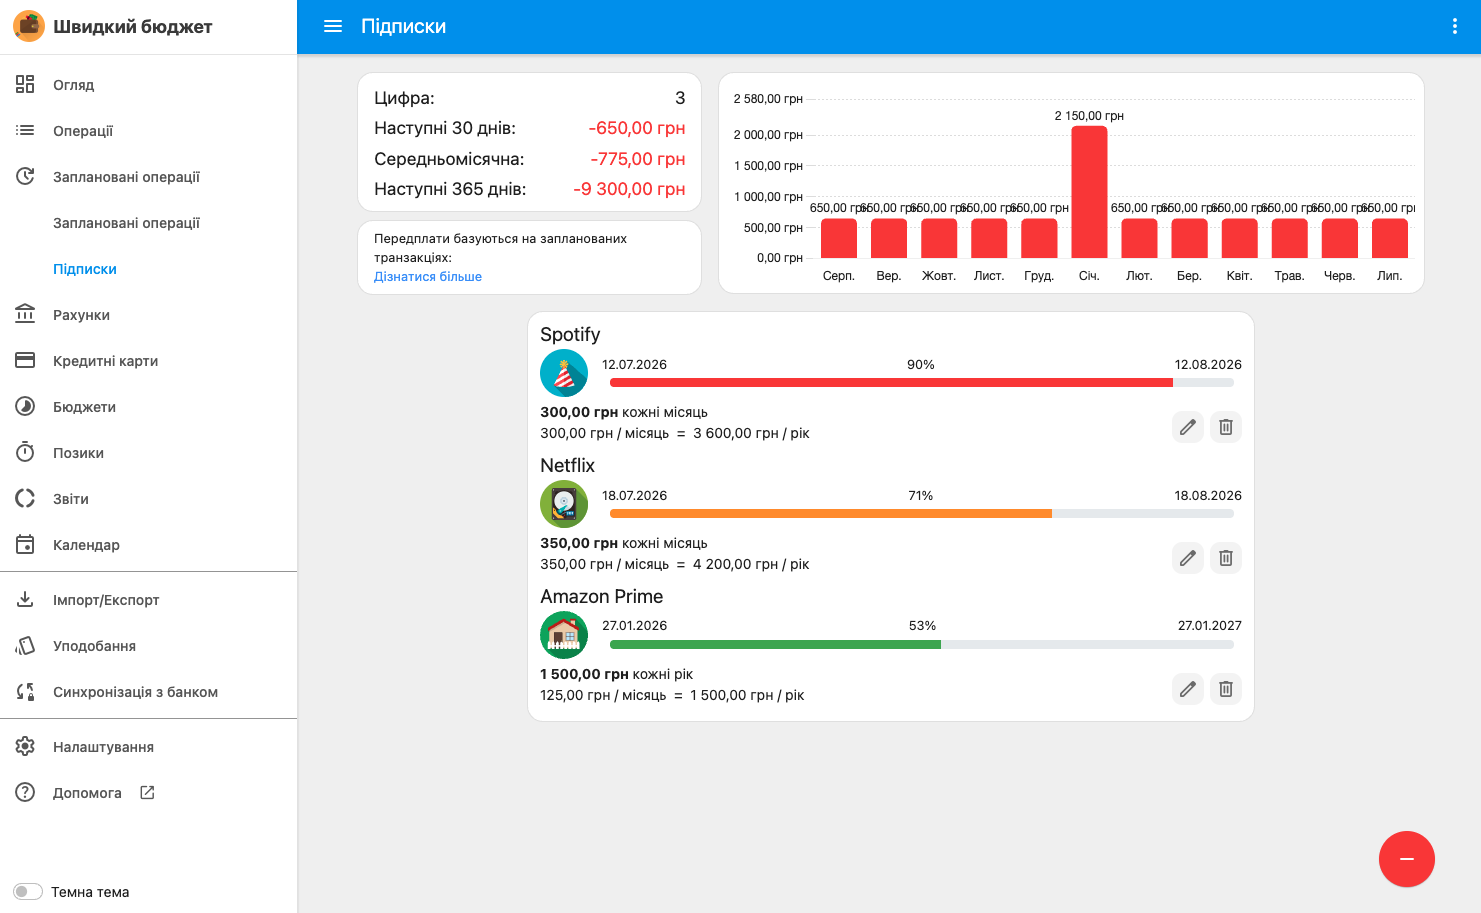
Task: Click the Огляд dashboard icon
Action: pyautogui.click(x=25, y=84)
